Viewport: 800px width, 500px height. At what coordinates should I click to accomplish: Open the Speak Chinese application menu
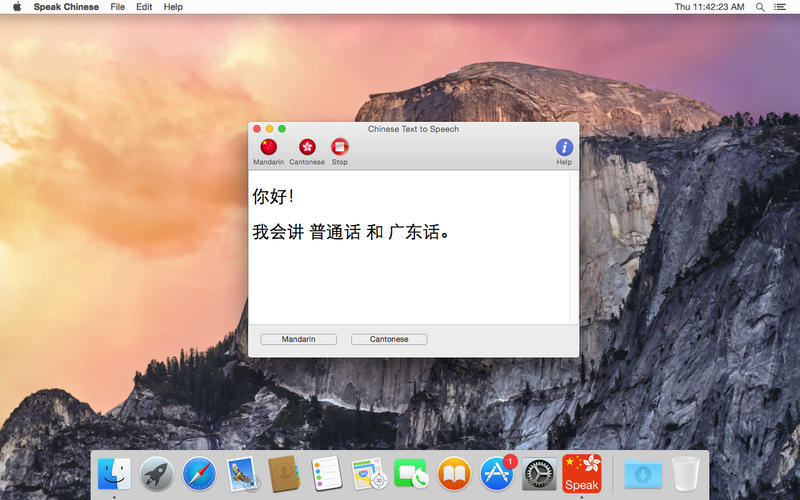pos(66,7)
